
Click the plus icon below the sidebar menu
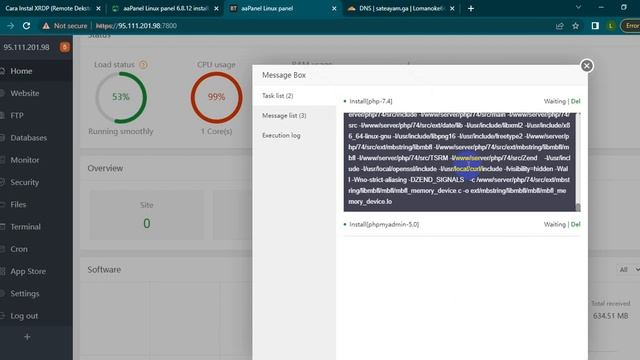[x=27, y=337]
